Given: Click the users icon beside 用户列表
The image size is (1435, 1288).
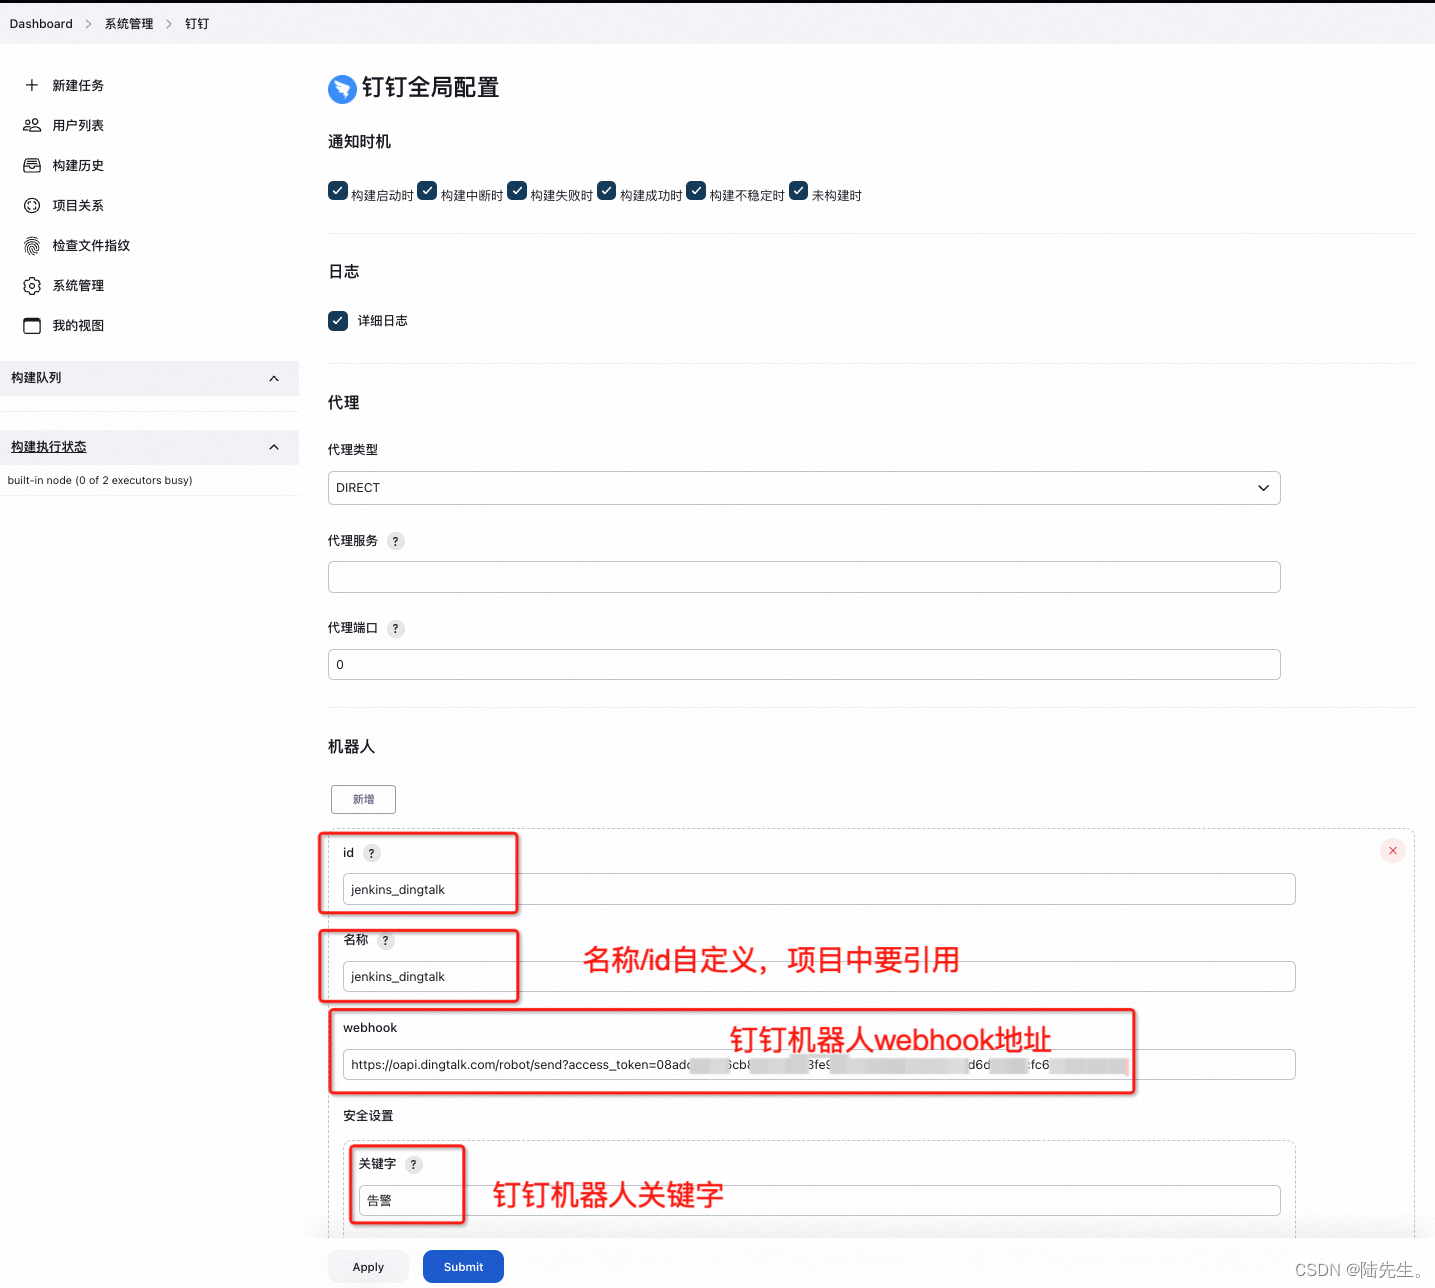Looking at the screenshot, I should click(32, 125).
